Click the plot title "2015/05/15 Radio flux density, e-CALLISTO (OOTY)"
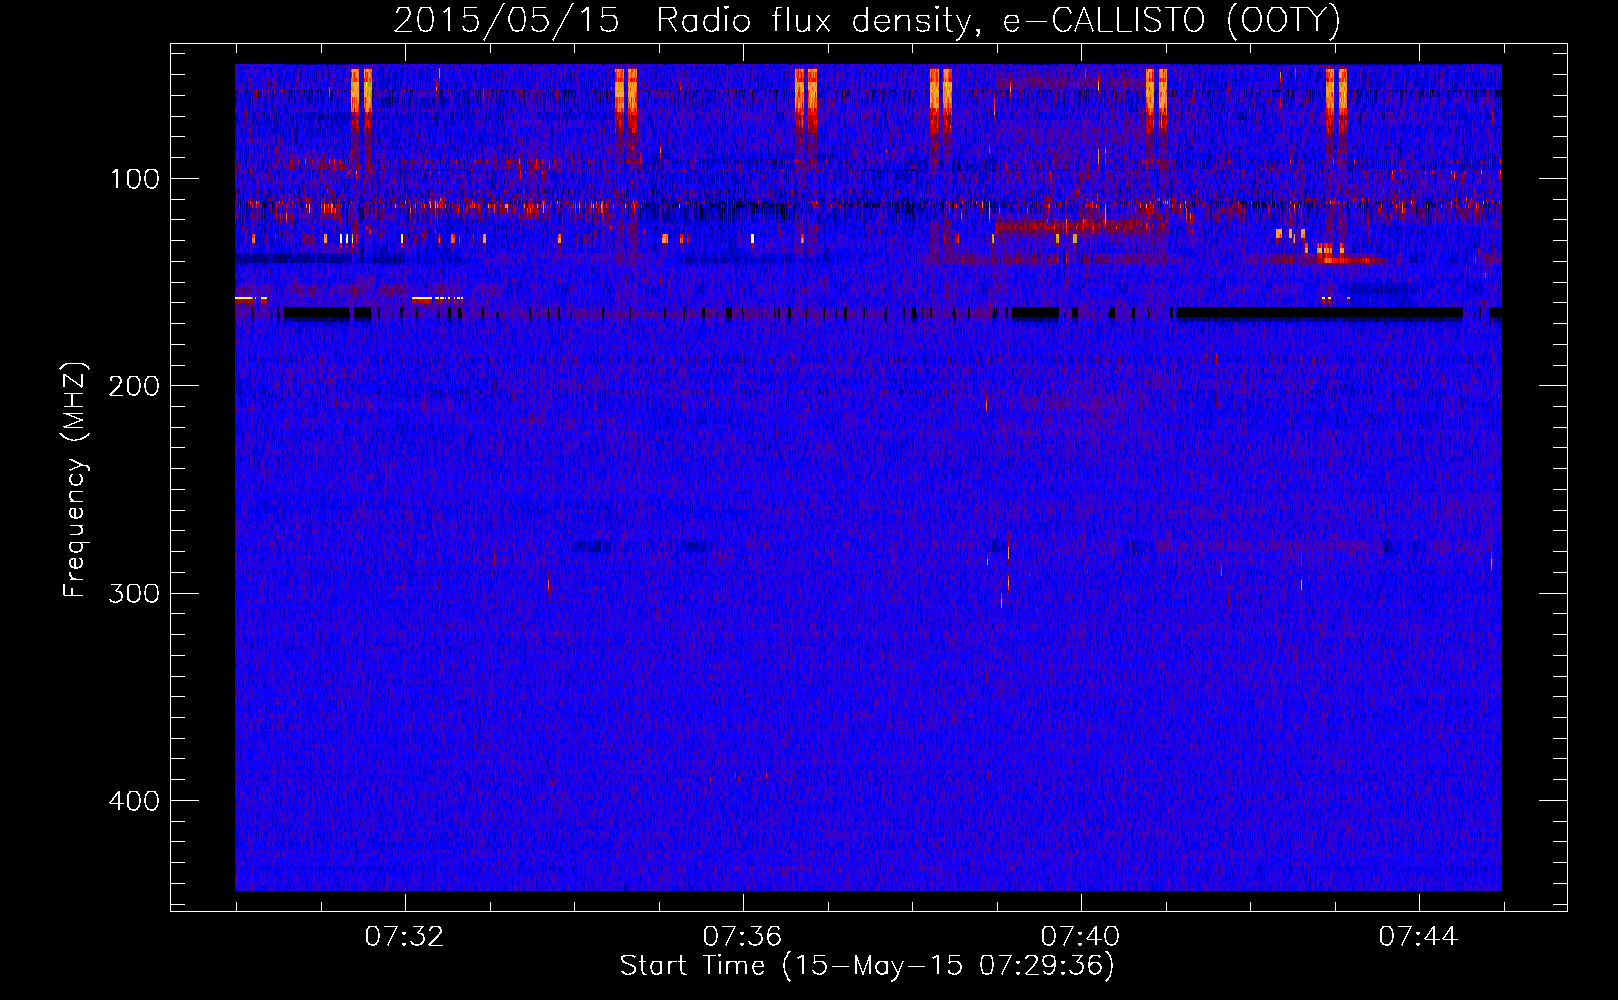 (867, 21)
